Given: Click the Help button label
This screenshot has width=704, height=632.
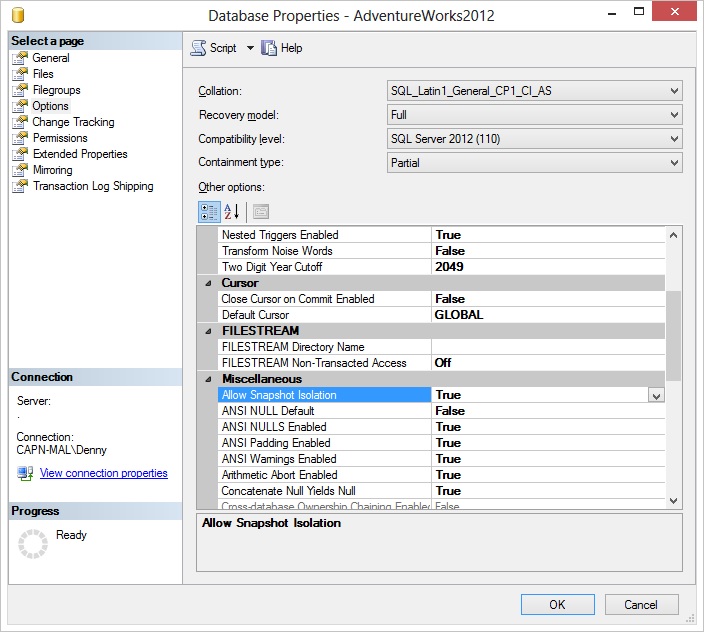Looking at the screenshot, I should pyautogui.click(x=291, y=48).
